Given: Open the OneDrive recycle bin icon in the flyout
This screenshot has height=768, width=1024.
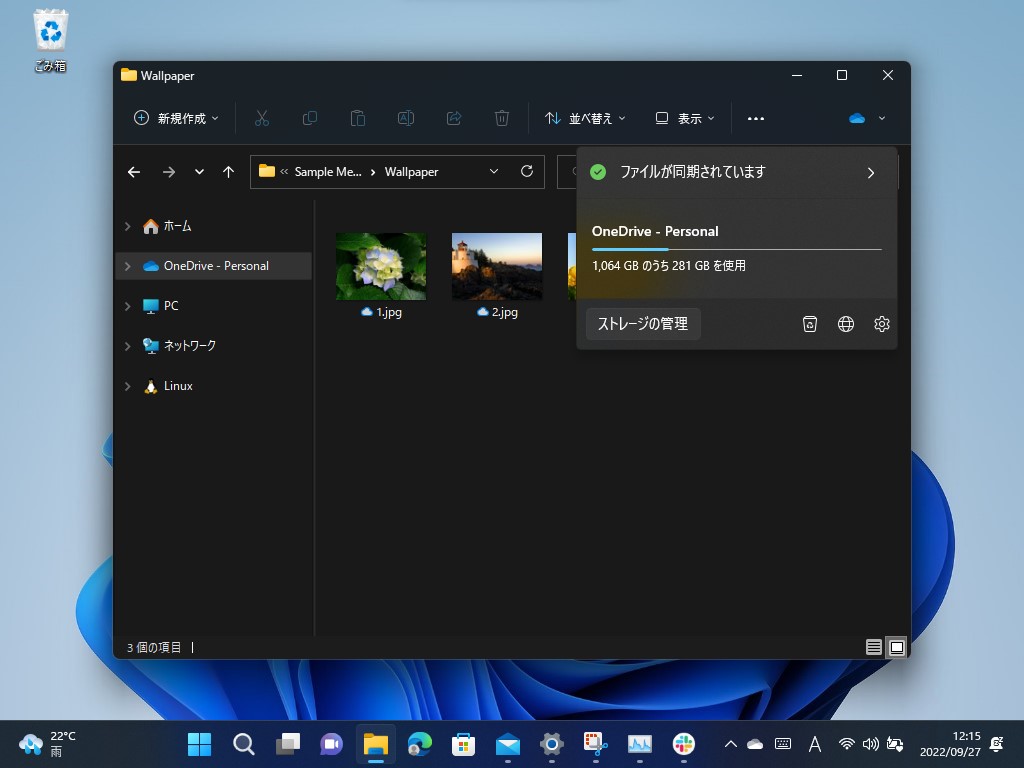Looking at the screenshot, I should tap(810, 324).
